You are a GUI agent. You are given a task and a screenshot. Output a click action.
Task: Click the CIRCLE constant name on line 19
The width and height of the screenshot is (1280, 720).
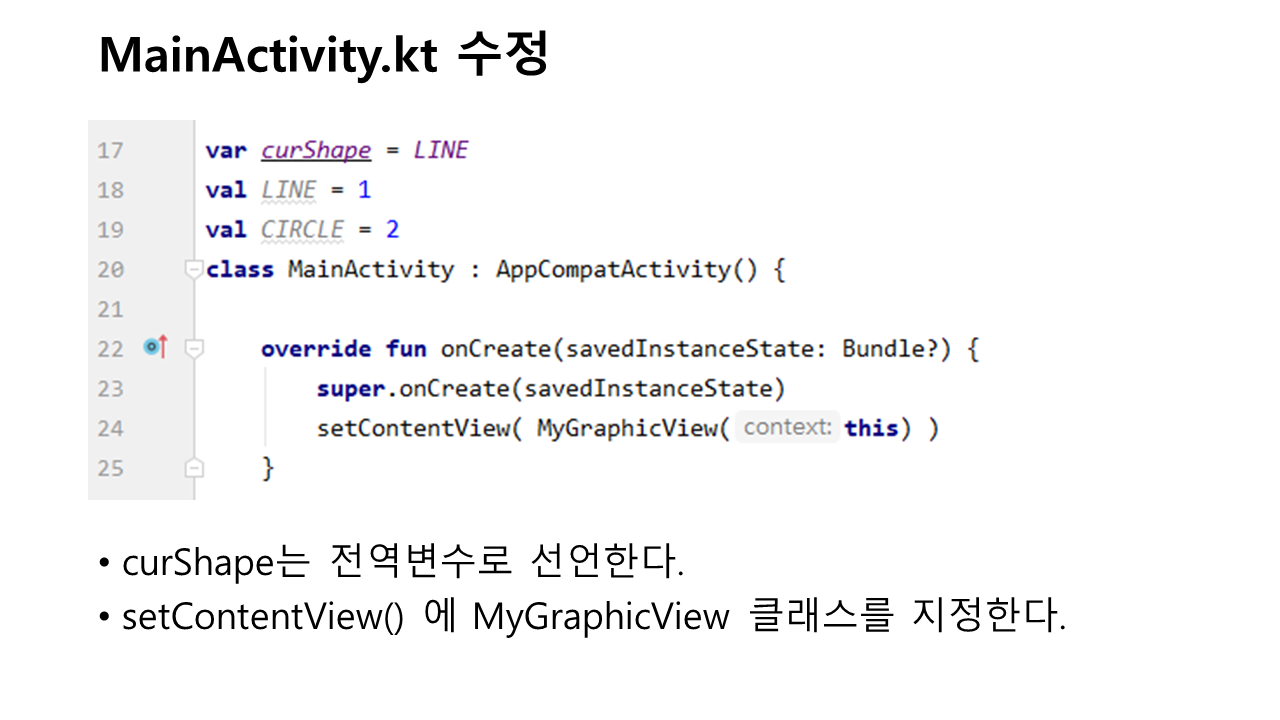pyautogui.click(x=302, y=229)
